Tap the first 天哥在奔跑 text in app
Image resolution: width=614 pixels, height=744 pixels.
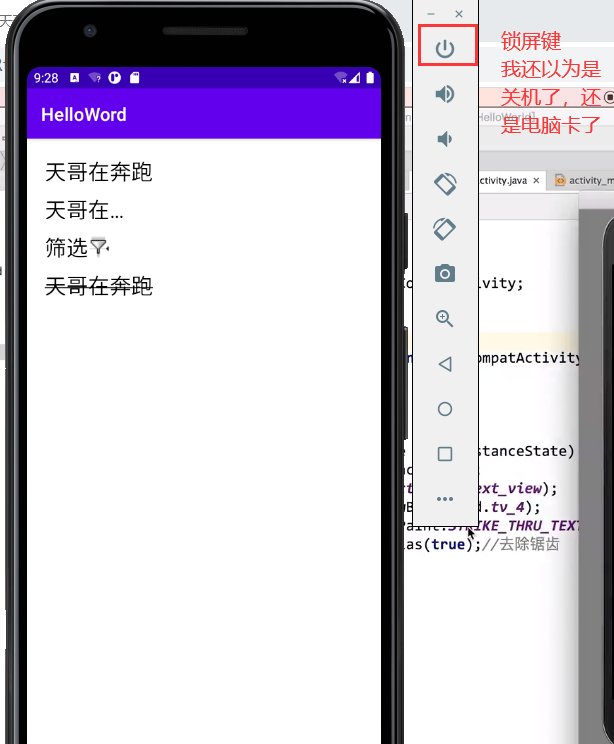99,172
